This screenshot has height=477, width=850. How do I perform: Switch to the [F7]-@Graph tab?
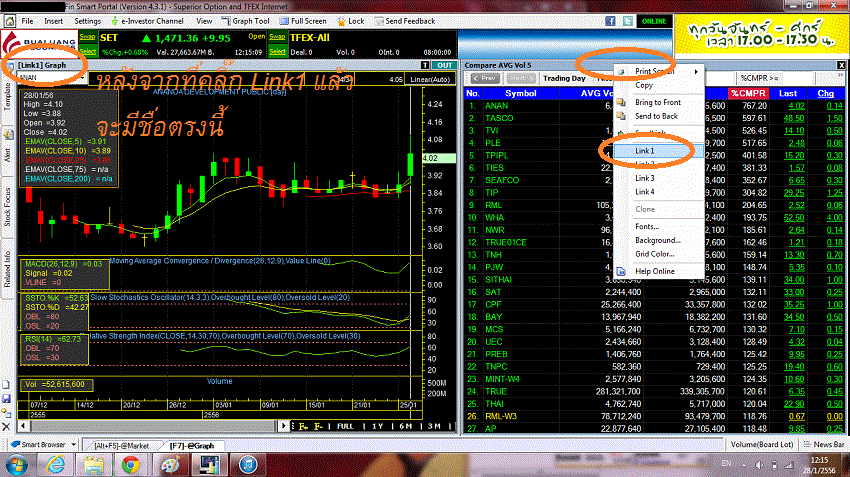pos(192,446)
